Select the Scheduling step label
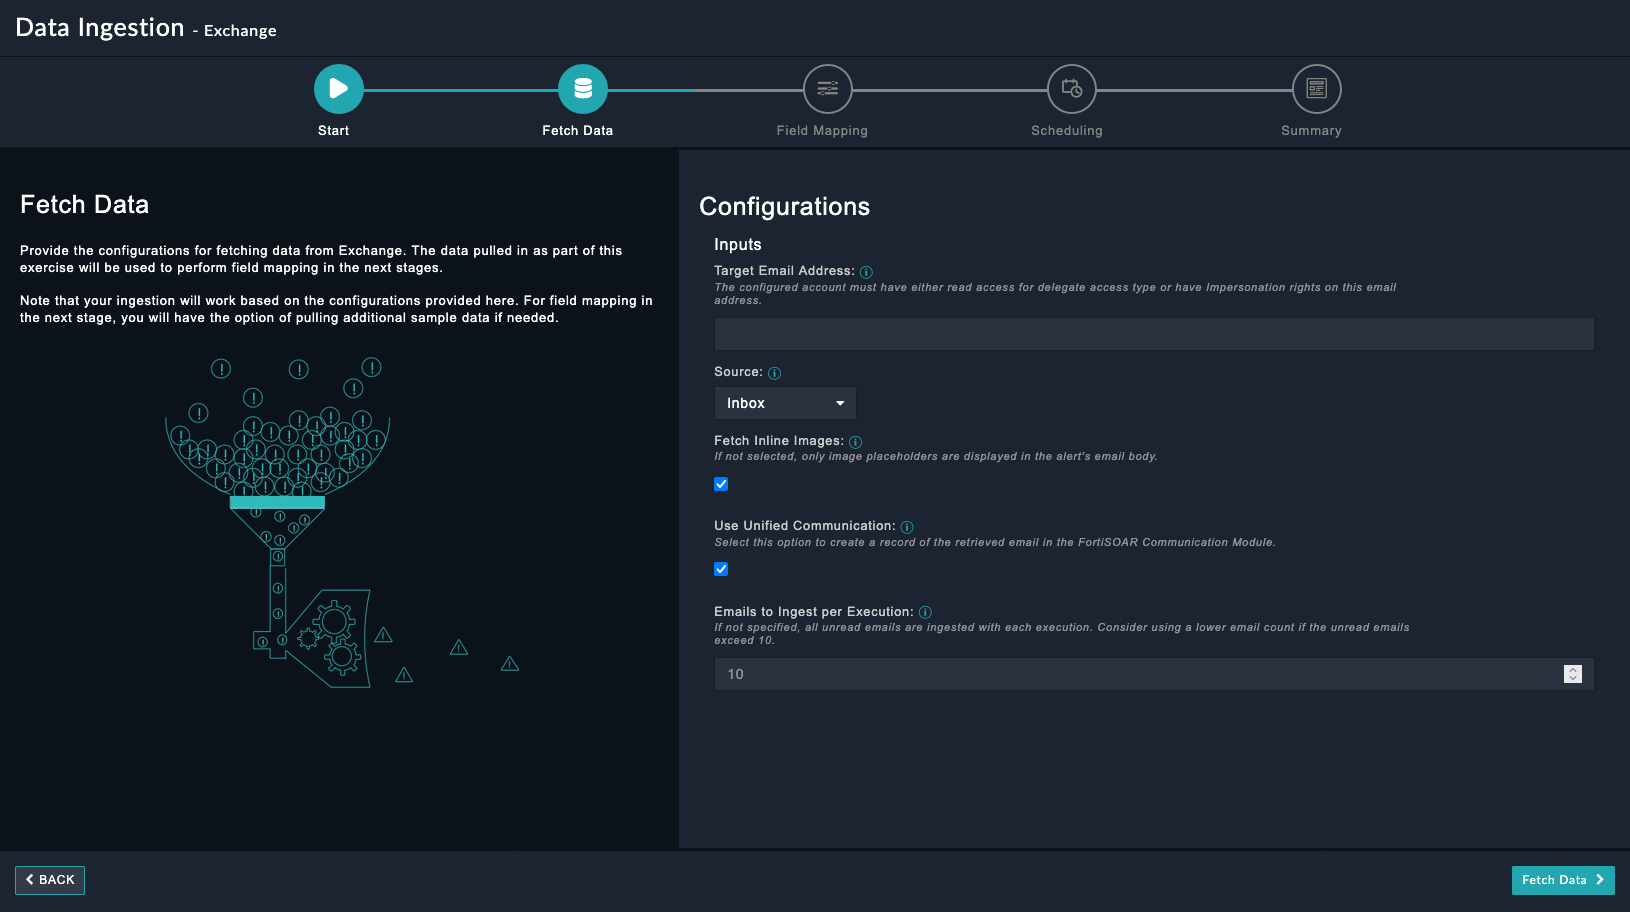Image resolution: width=1630 pixels, height=912 pixels. (1066, 131)
